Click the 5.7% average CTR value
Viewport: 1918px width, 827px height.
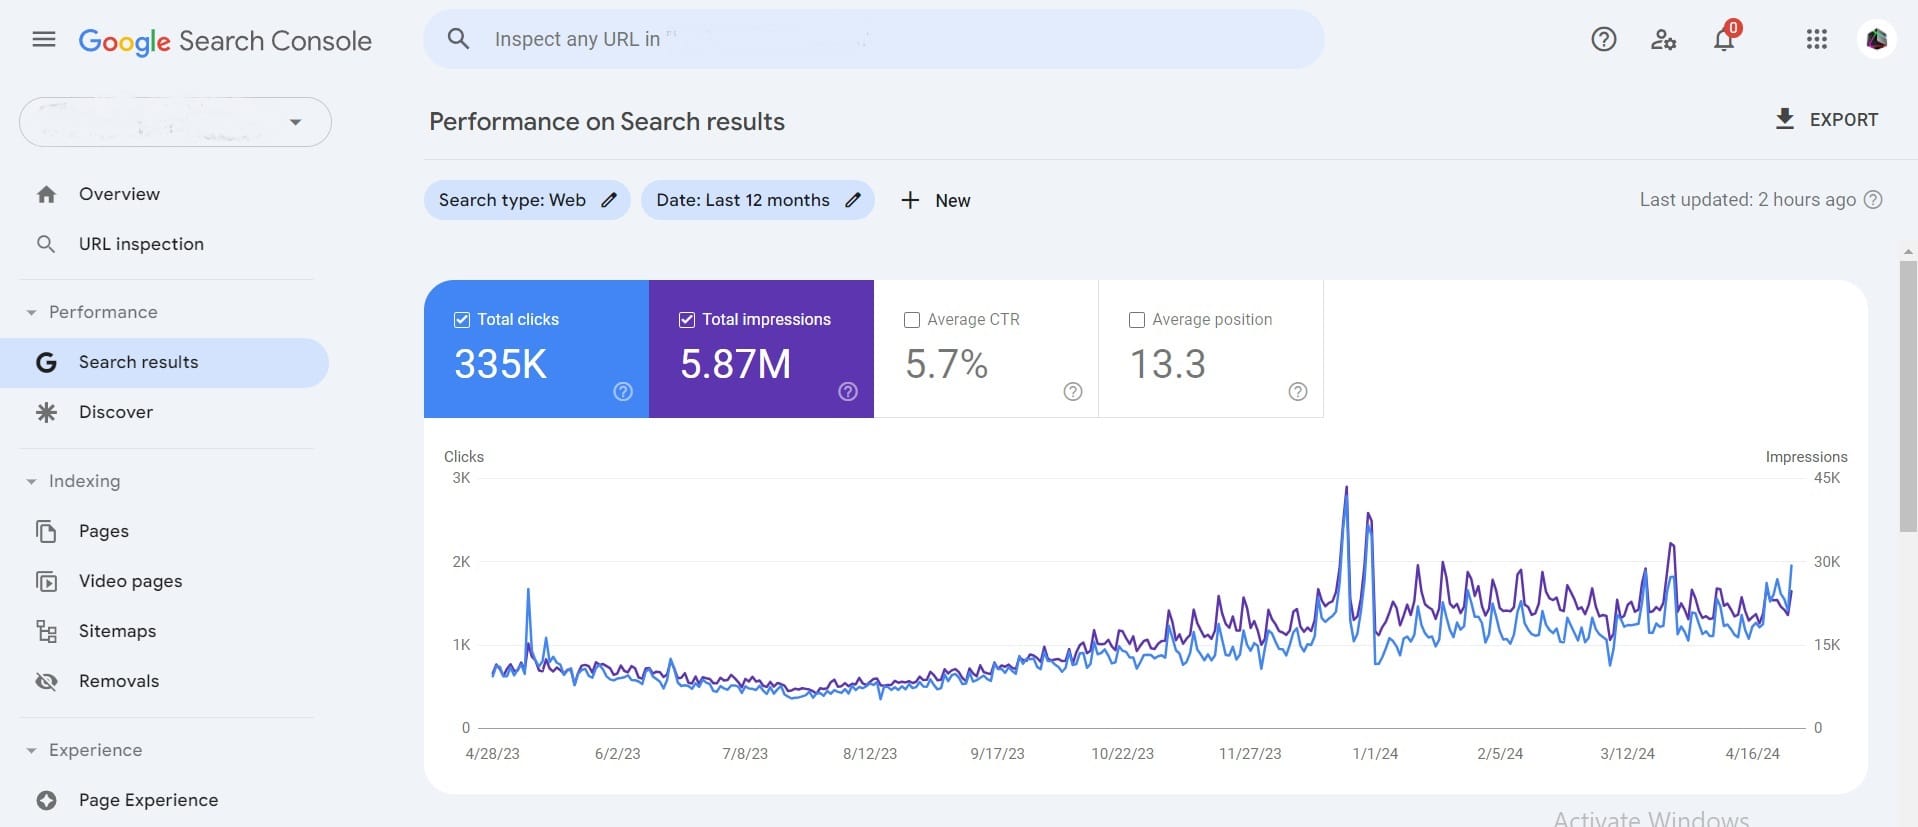point(947,364)
